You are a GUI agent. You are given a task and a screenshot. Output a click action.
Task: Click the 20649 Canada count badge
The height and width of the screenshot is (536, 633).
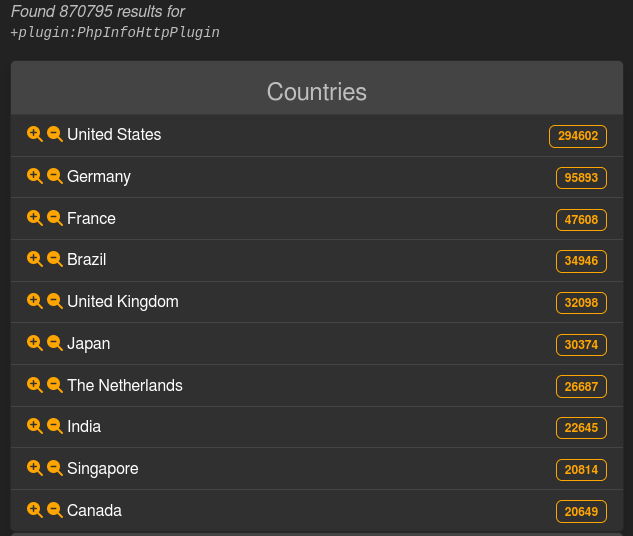click(581, 512)
